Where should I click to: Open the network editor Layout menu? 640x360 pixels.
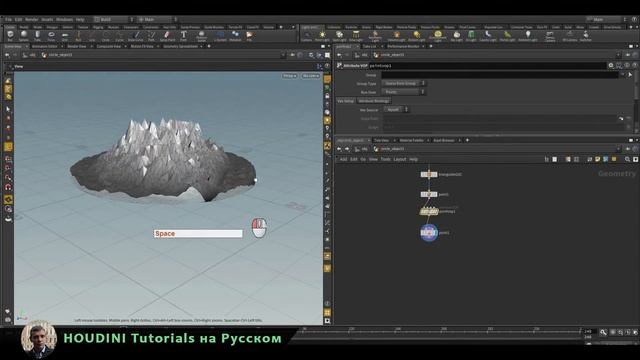click(400, 159)
